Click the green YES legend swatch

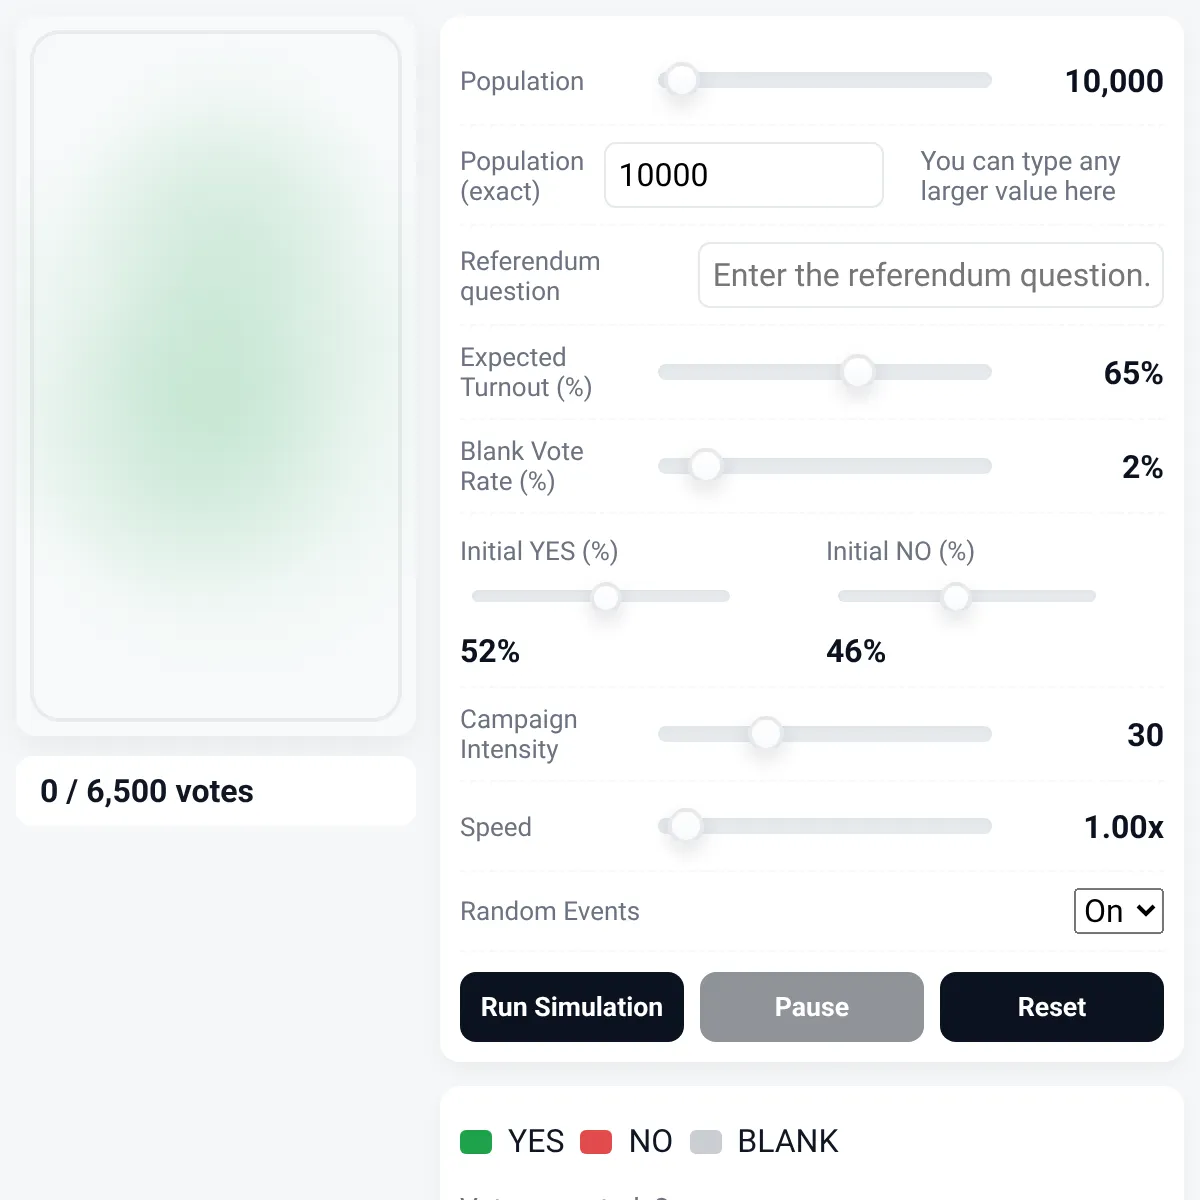tap(476, 1142)
